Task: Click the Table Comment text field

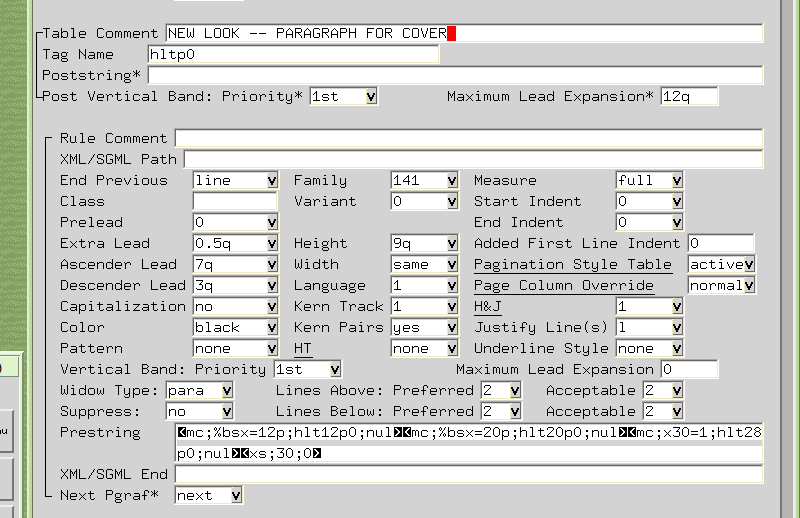Action: (464, 33)
